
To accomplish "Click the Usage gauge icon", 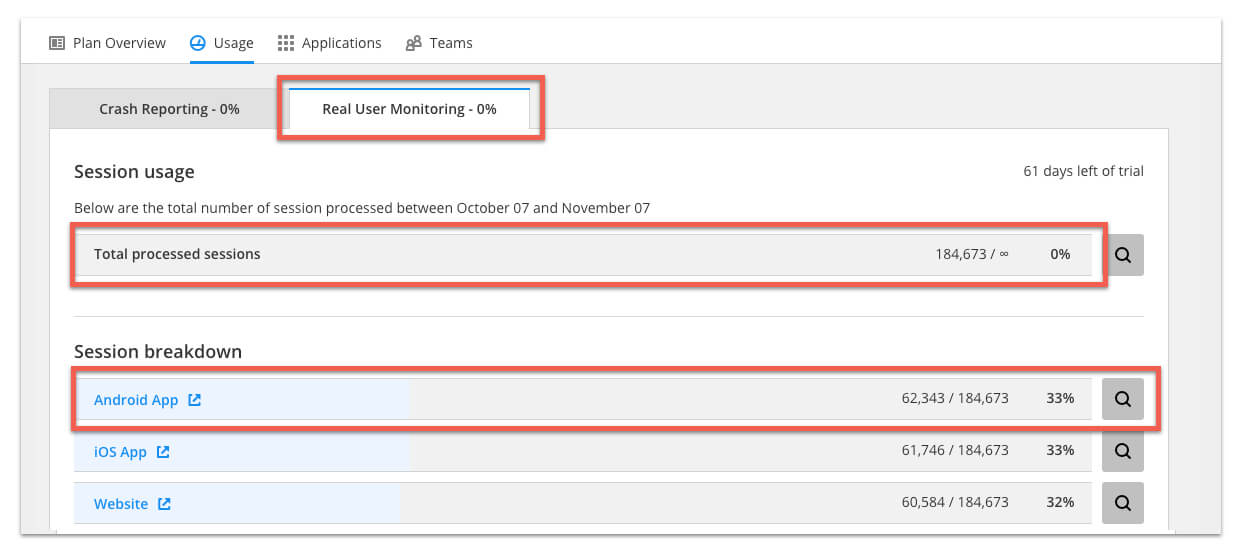I will 198,43.
